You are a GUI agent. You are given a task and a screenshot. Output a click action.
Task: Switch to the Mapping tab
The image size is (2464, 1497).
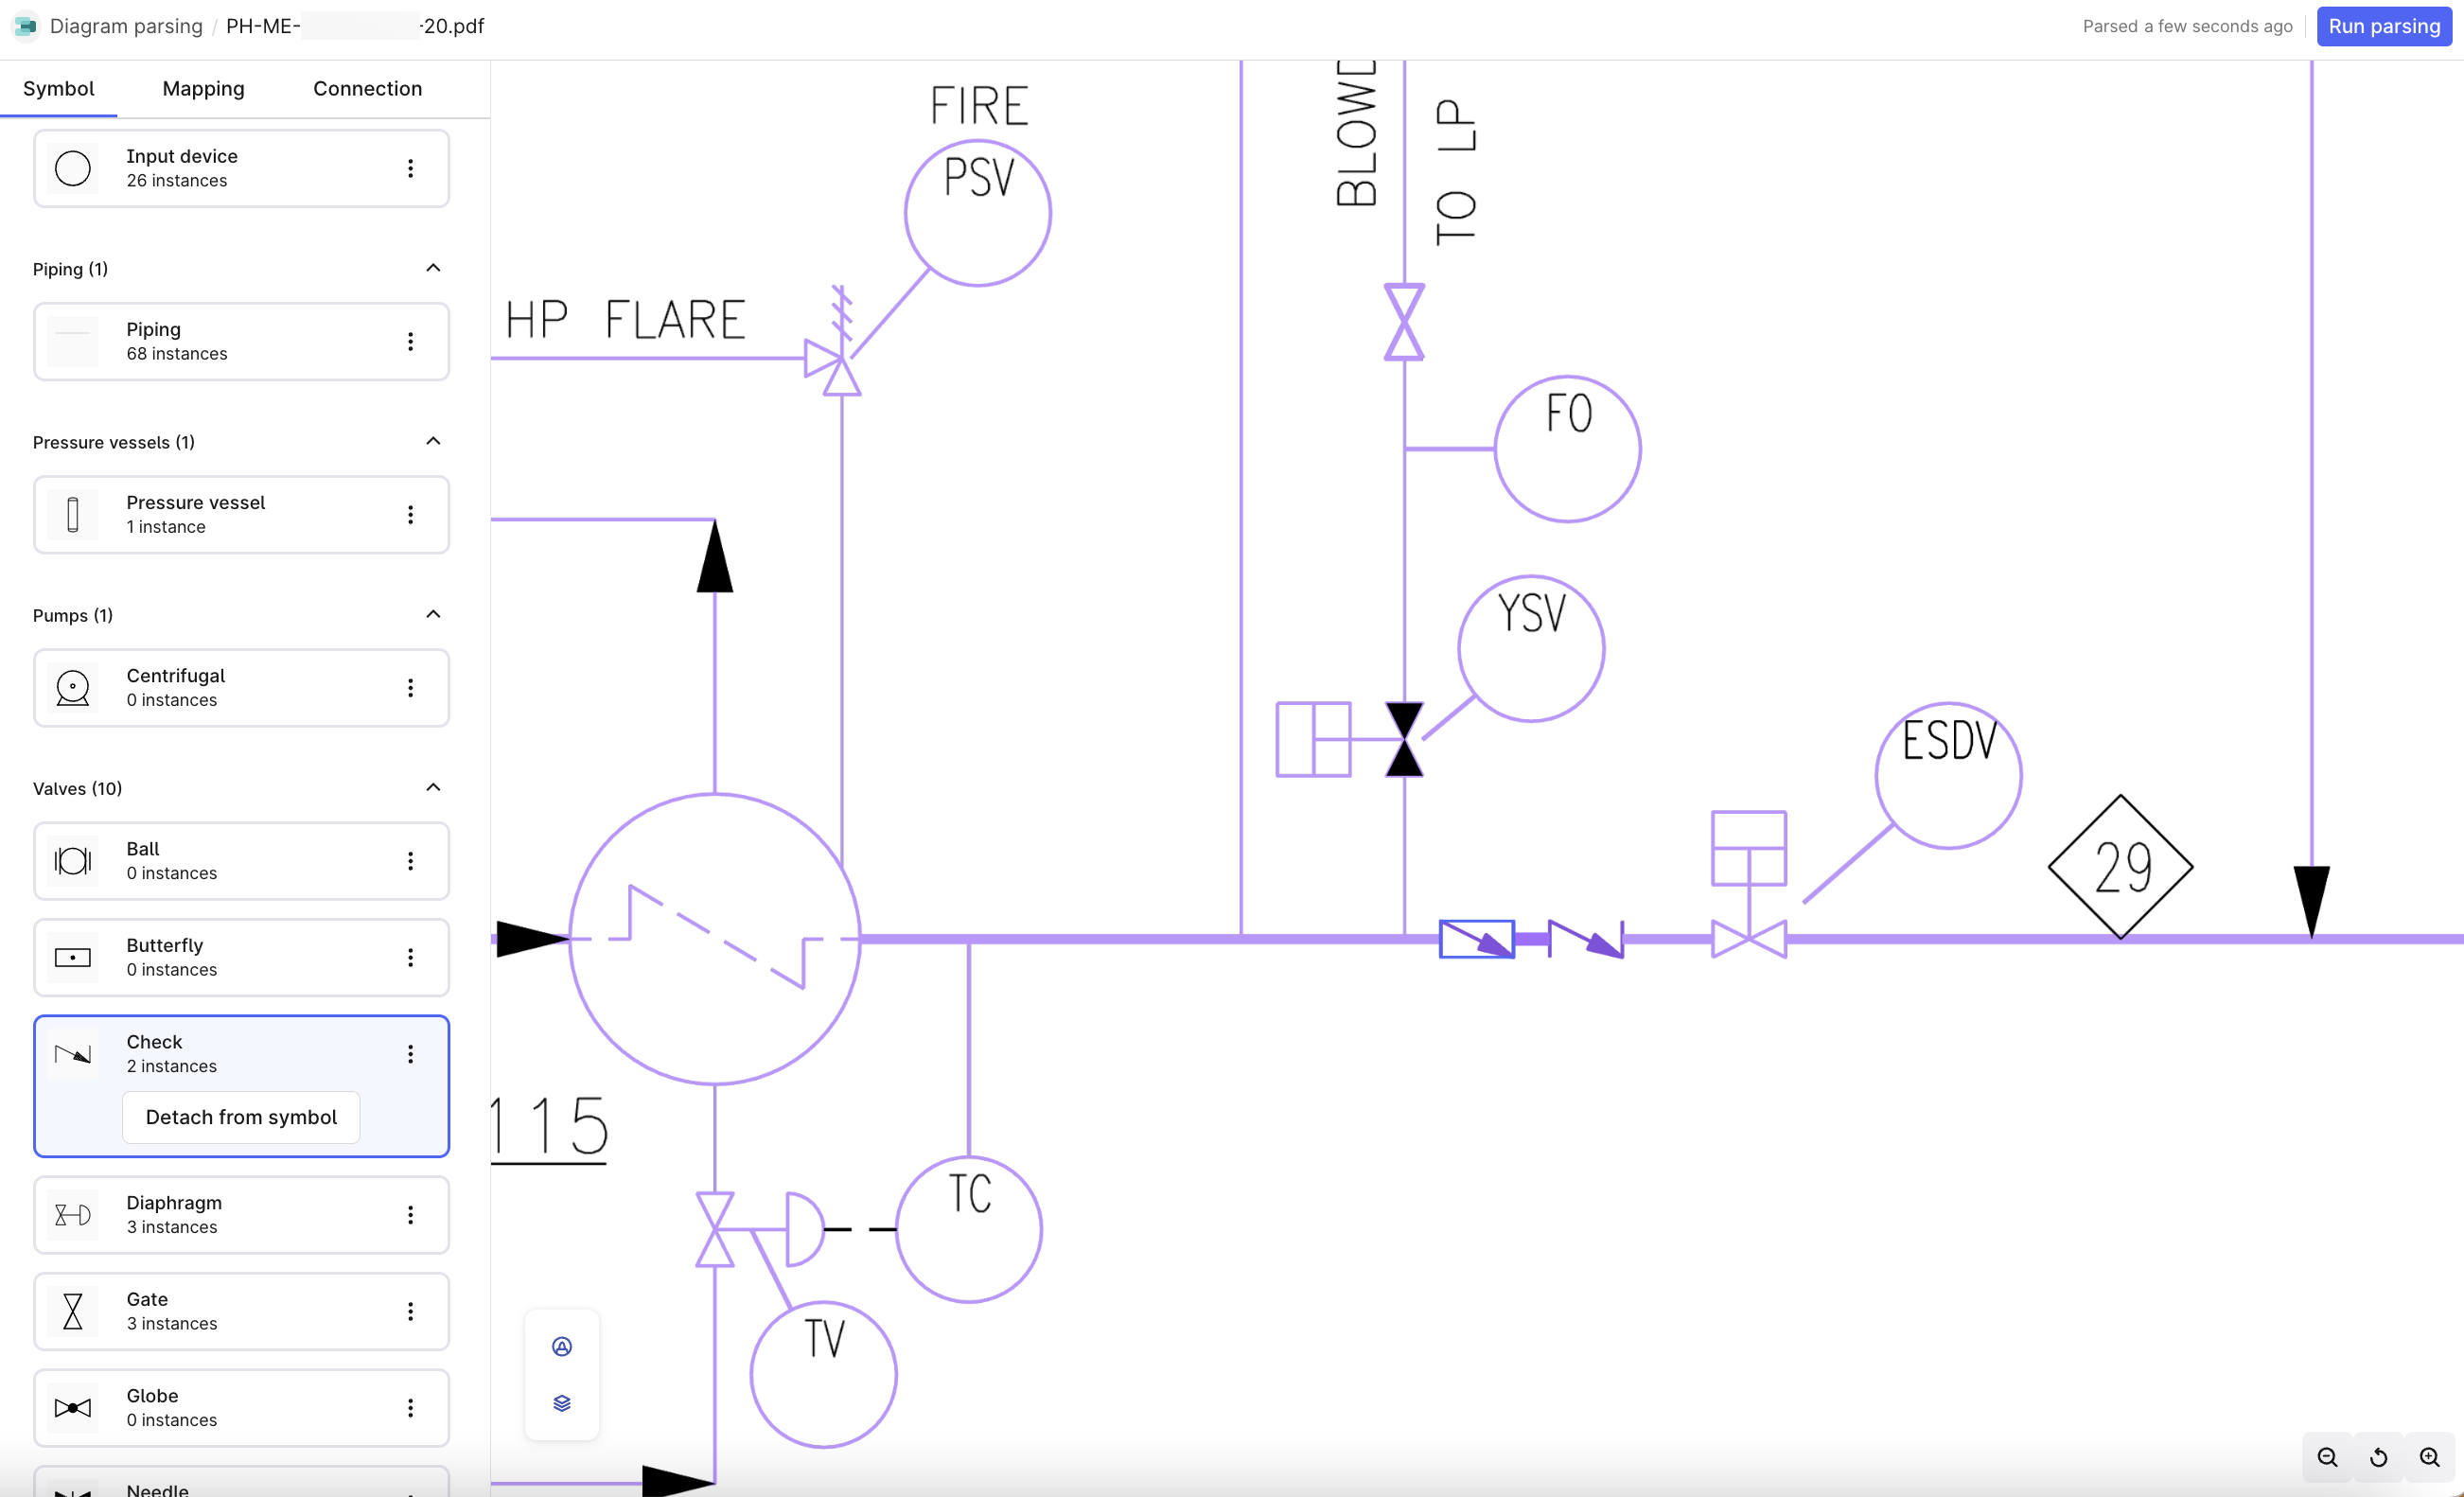click(202, 86)
